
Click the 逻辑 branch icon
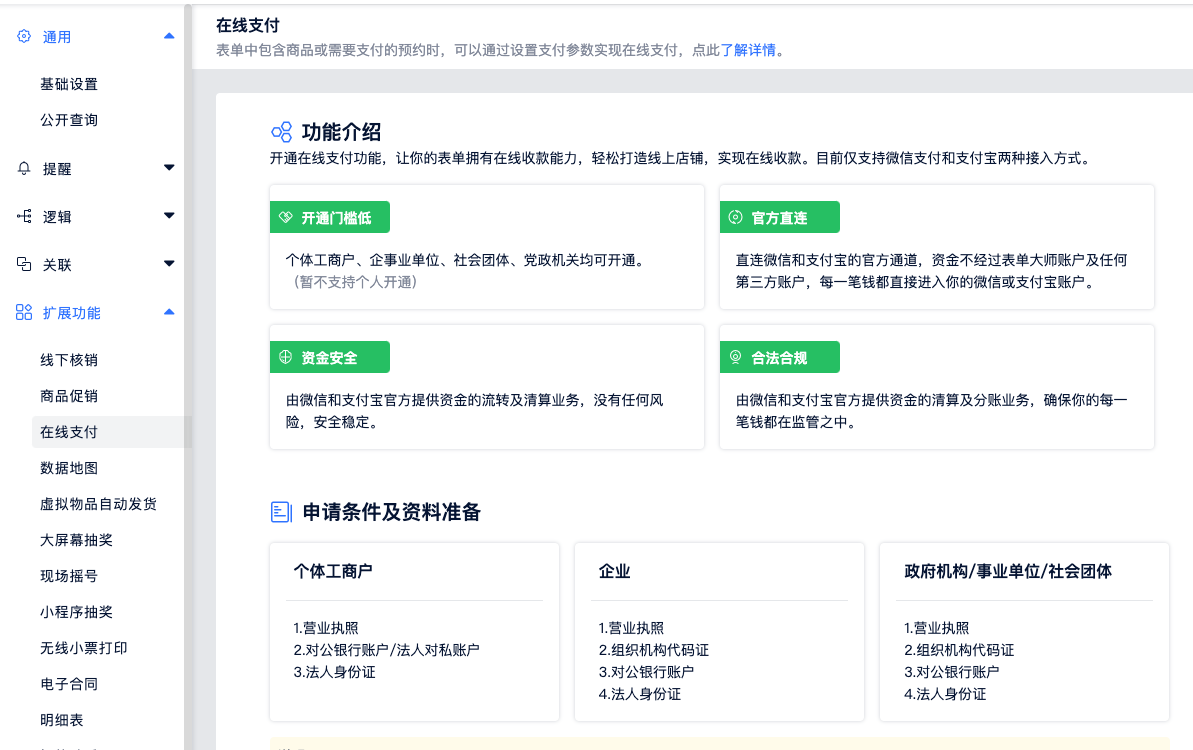coord(24,217)
